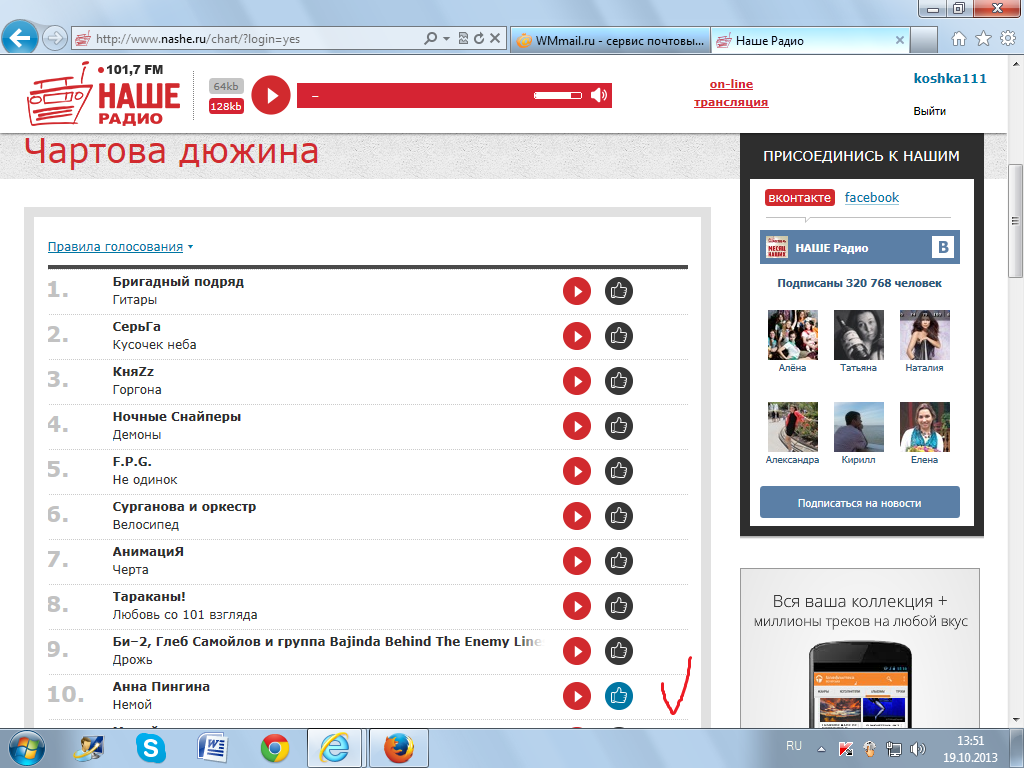This screenshot has height=768, width=1024.
Task: Select 128kb stream quality
Action: click(226, 106)
